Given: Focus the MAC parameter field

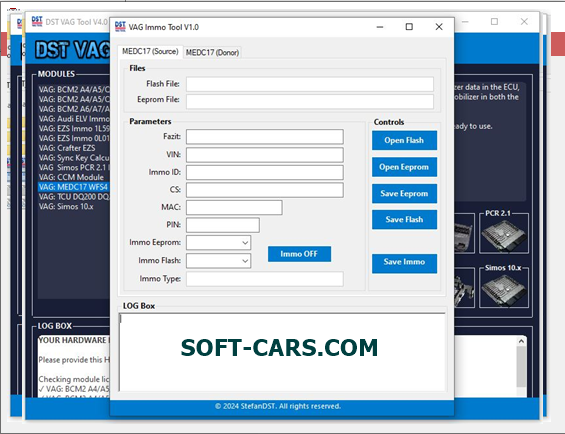Looking at the screenshot, I should point(234,208).
